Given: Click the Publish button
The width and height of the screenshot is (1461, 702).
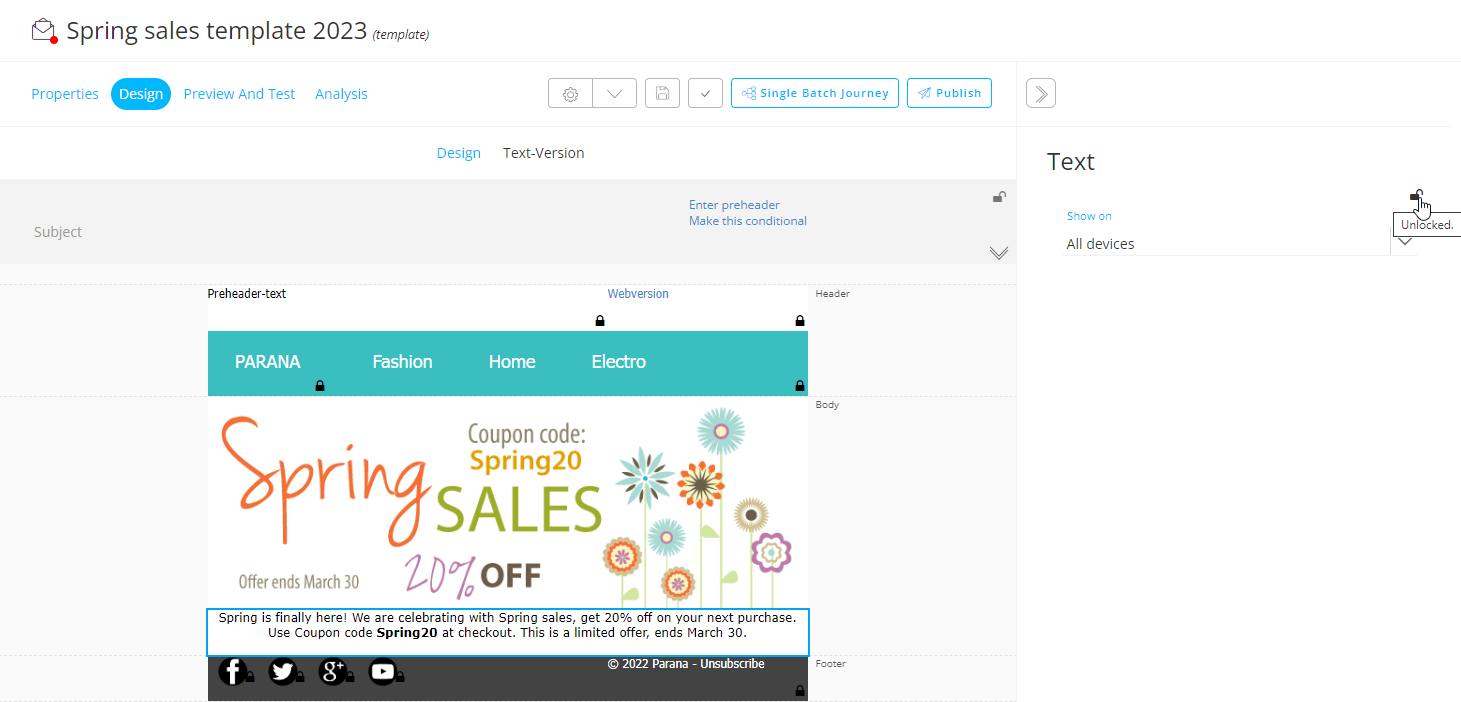Looking at the screenshot, I should (949, 93).
